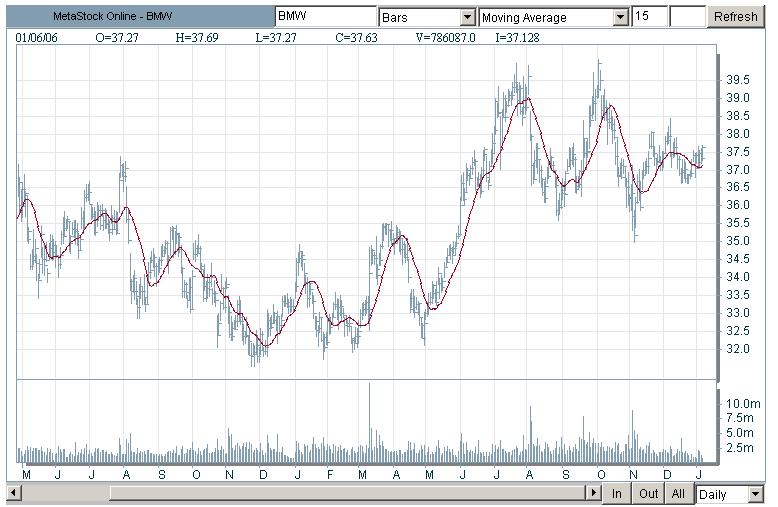
Task: Zoom in with the In button
Action: tap(616, 494)
